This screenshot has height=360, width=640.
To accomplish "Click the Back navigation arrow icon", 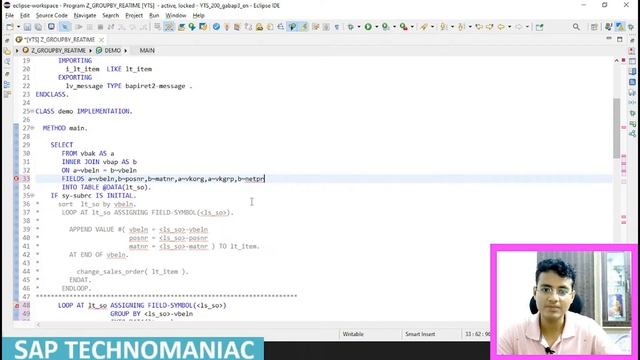I will click(x=500, y=27).
